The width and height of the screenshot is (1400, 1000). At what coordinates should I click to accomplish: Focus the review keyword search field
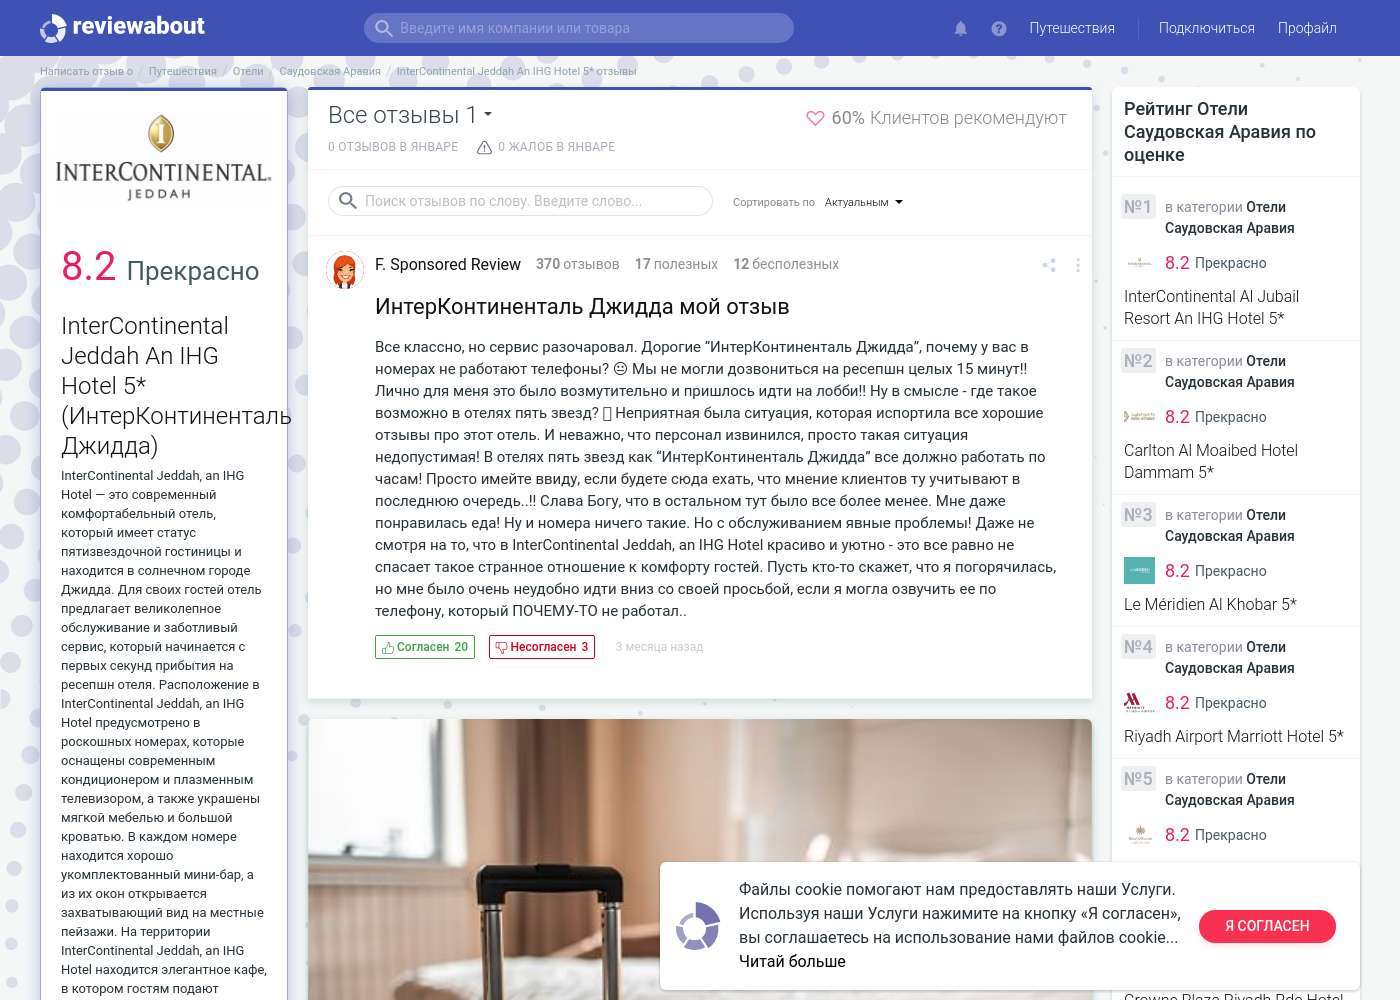(520, 201)
